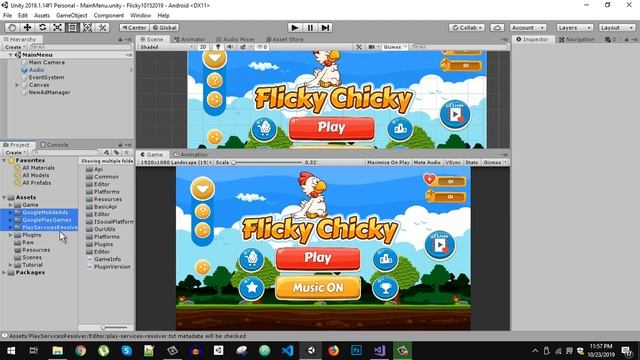640x360 pixels.
Task: Toggle 2D view mode in Scene
Action: 203,47
